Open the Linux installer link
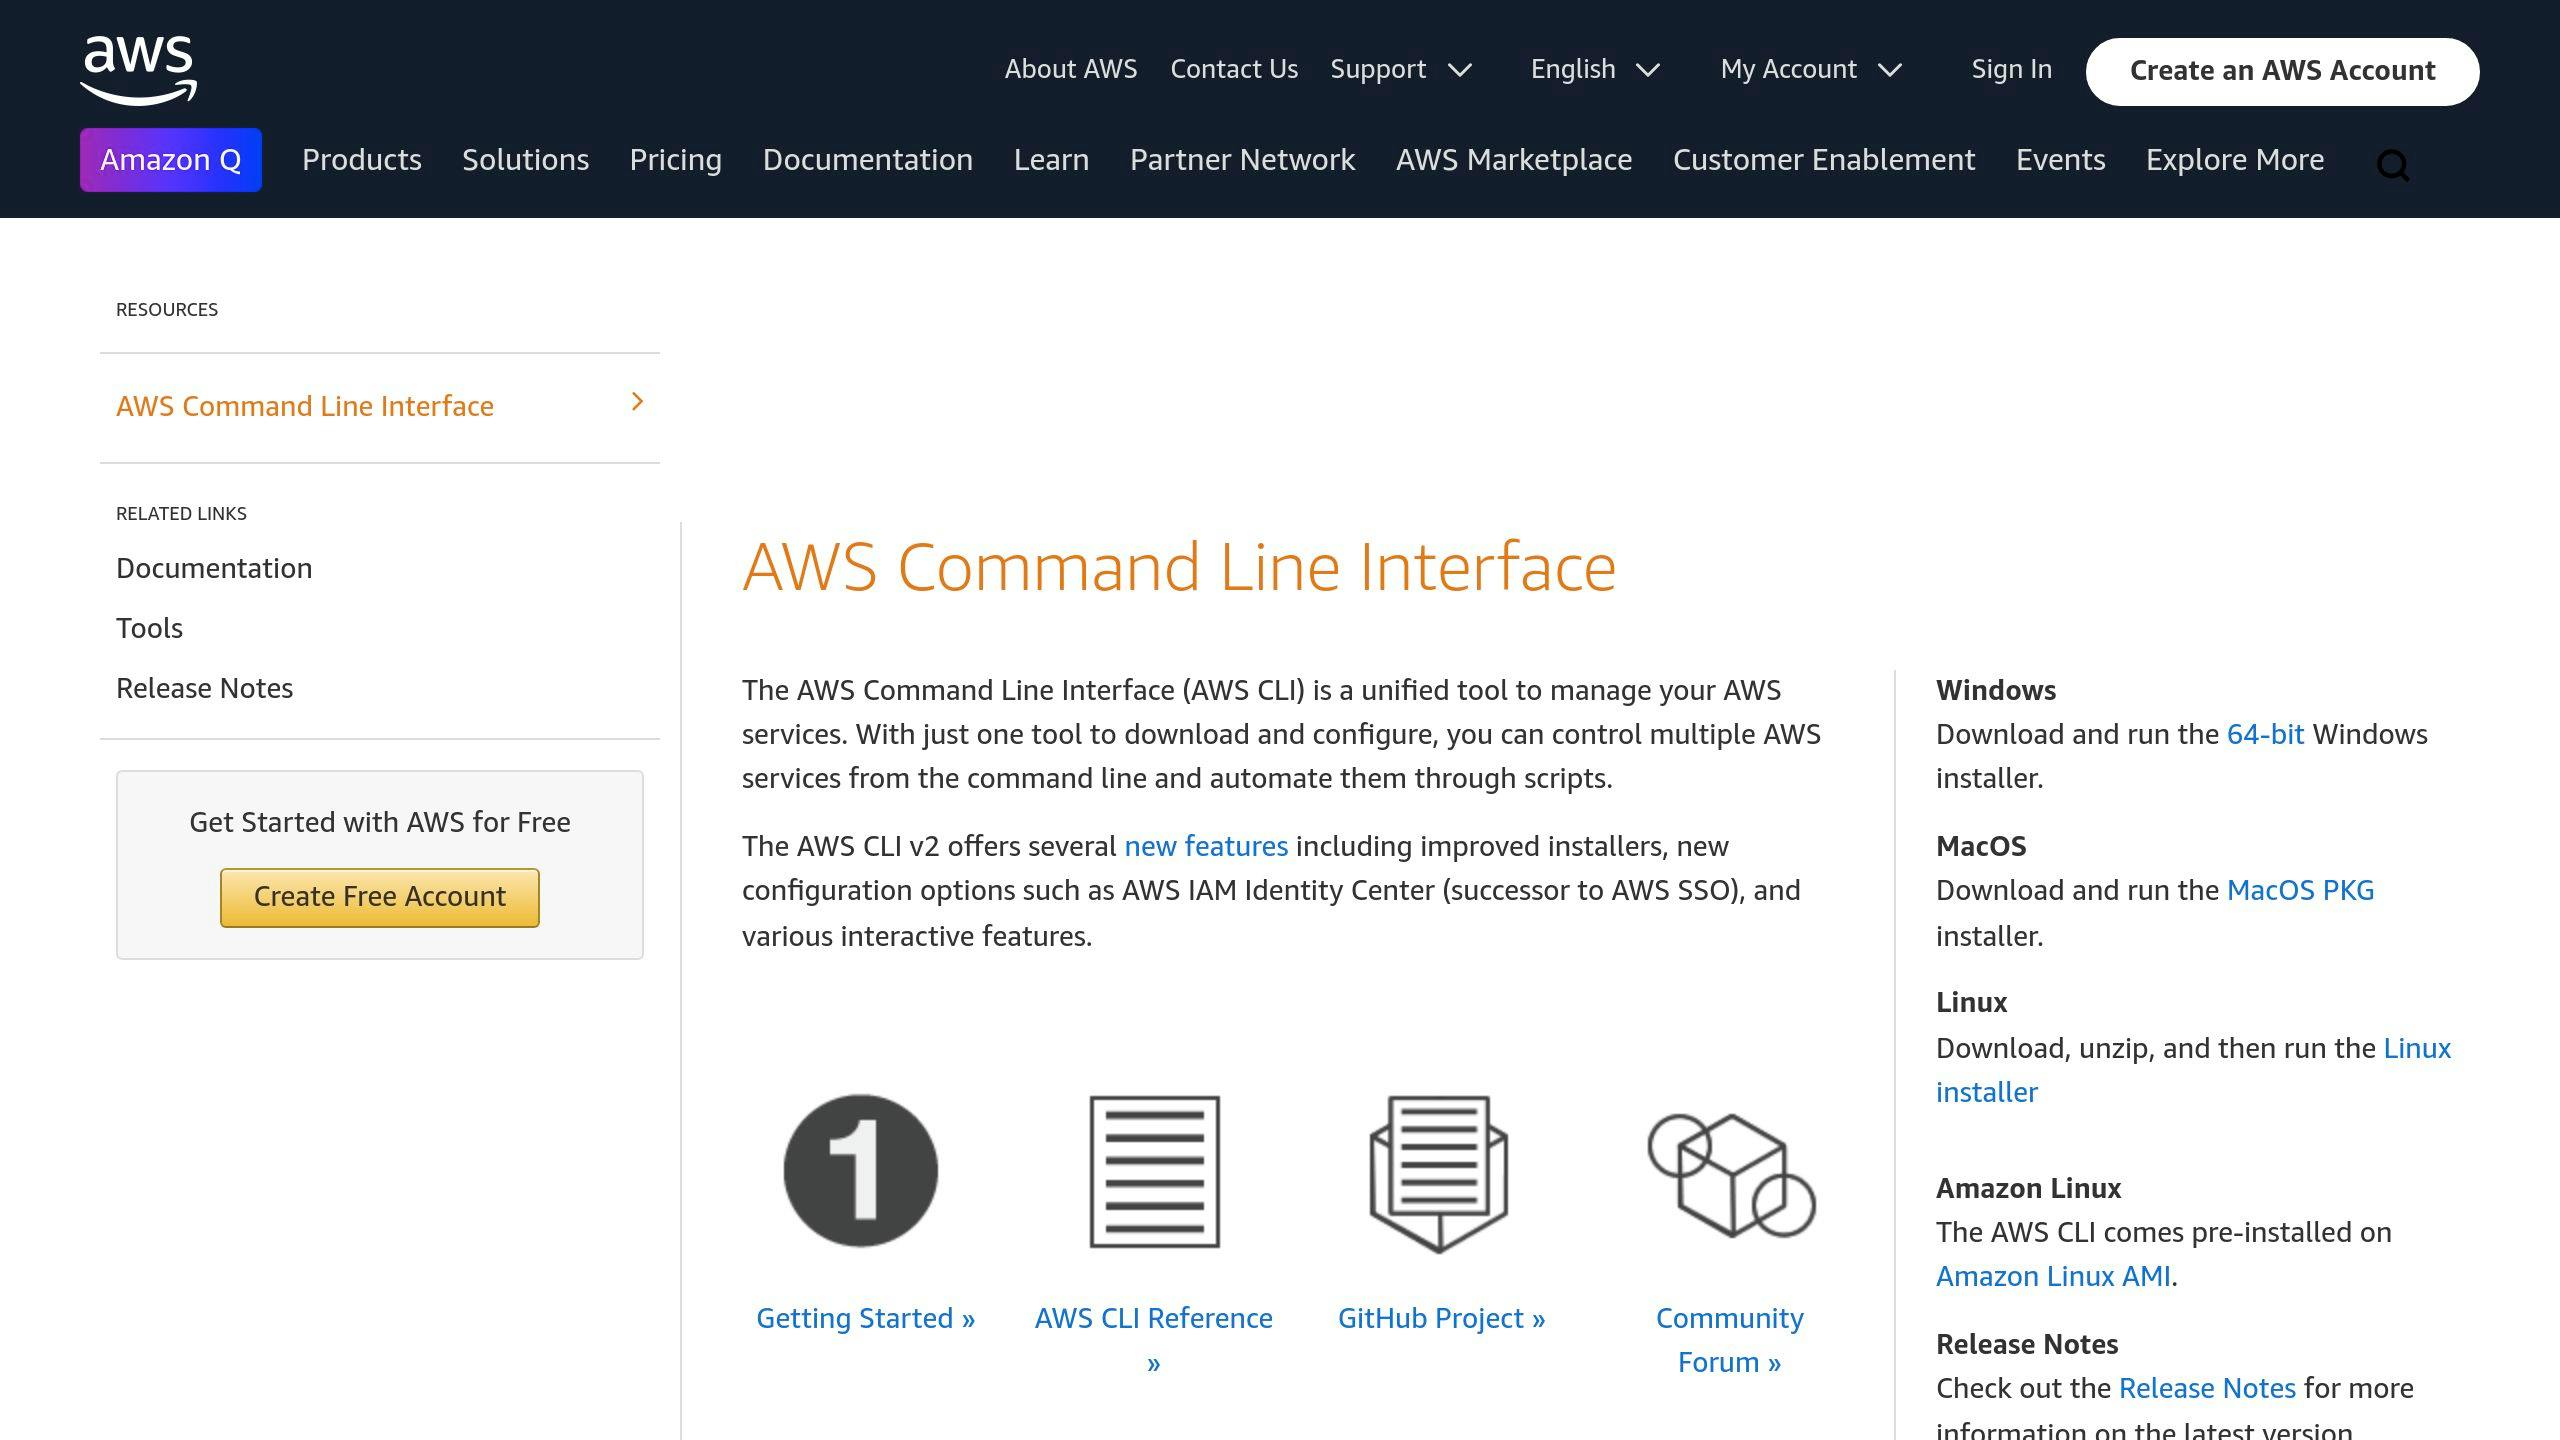Screen dimensions: 2560x1440 point(2194,1070)
